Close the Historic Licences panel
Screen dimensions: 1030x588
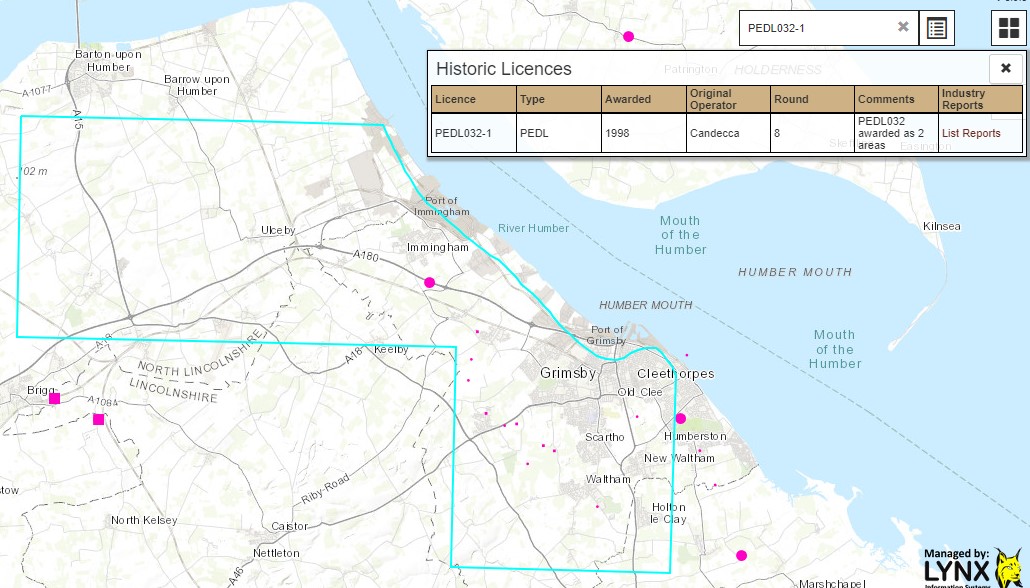click(1006, 68)
